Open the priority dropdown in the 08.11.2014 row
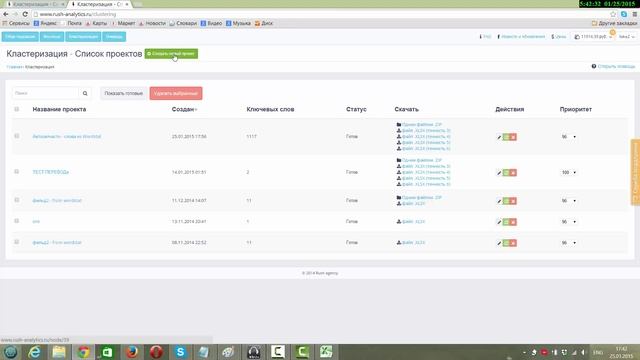 569,242
